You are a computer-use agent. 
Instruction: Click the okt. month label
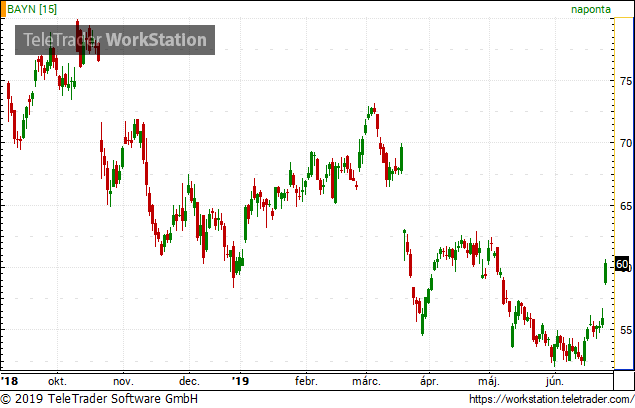click(x=57, y=381)
